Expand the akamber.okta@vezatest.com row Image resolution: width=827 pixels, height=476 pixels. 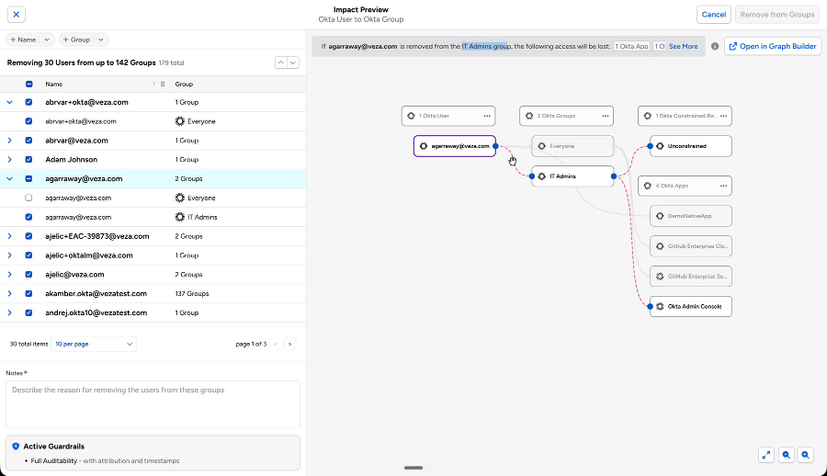coord(9,294)
